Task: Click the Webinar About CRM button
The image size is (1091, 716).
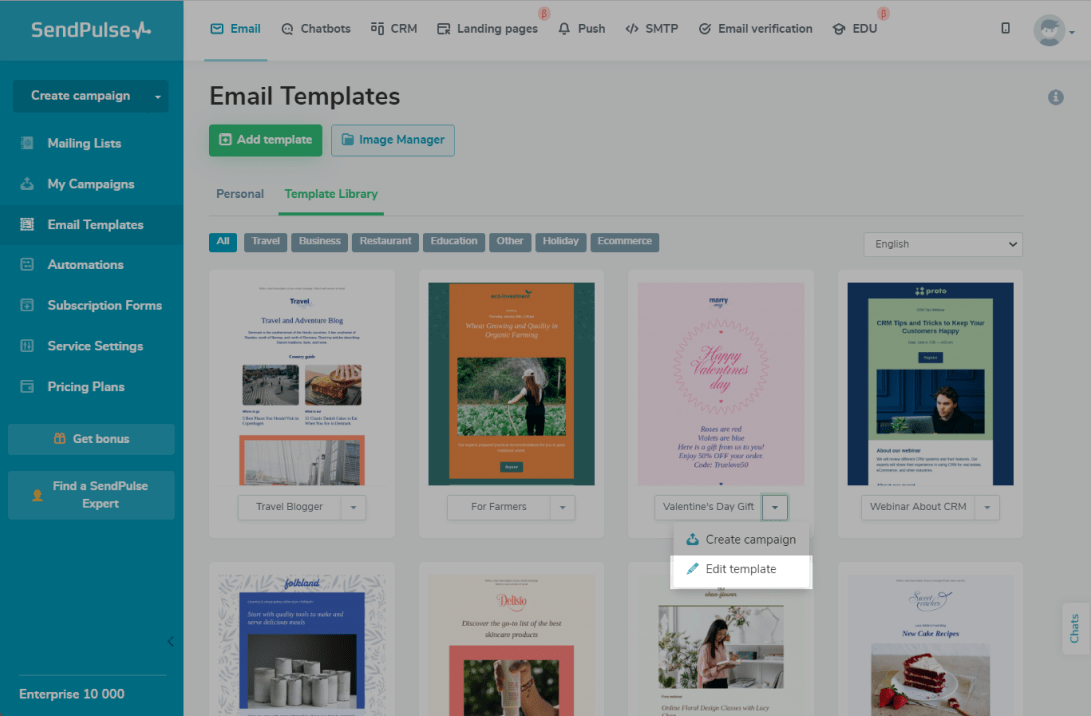Action: 918,507
